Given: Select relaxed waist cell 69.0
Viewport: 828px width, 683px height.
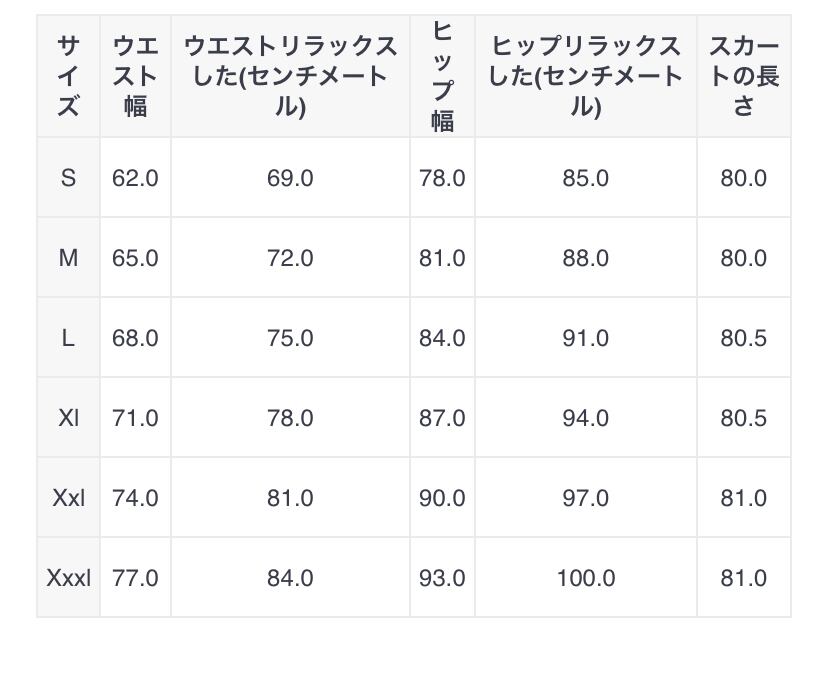Looking at the screenshot, I should (290, 178).
